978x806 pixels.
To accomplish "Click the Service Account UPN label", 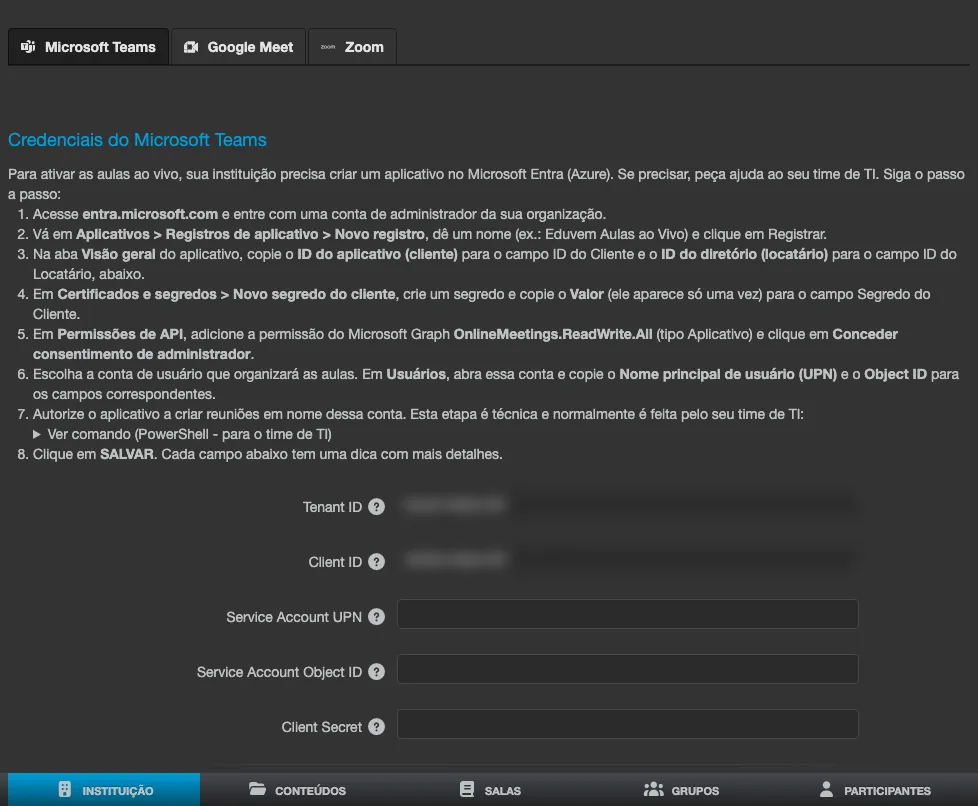I will [x=294, y=617].
